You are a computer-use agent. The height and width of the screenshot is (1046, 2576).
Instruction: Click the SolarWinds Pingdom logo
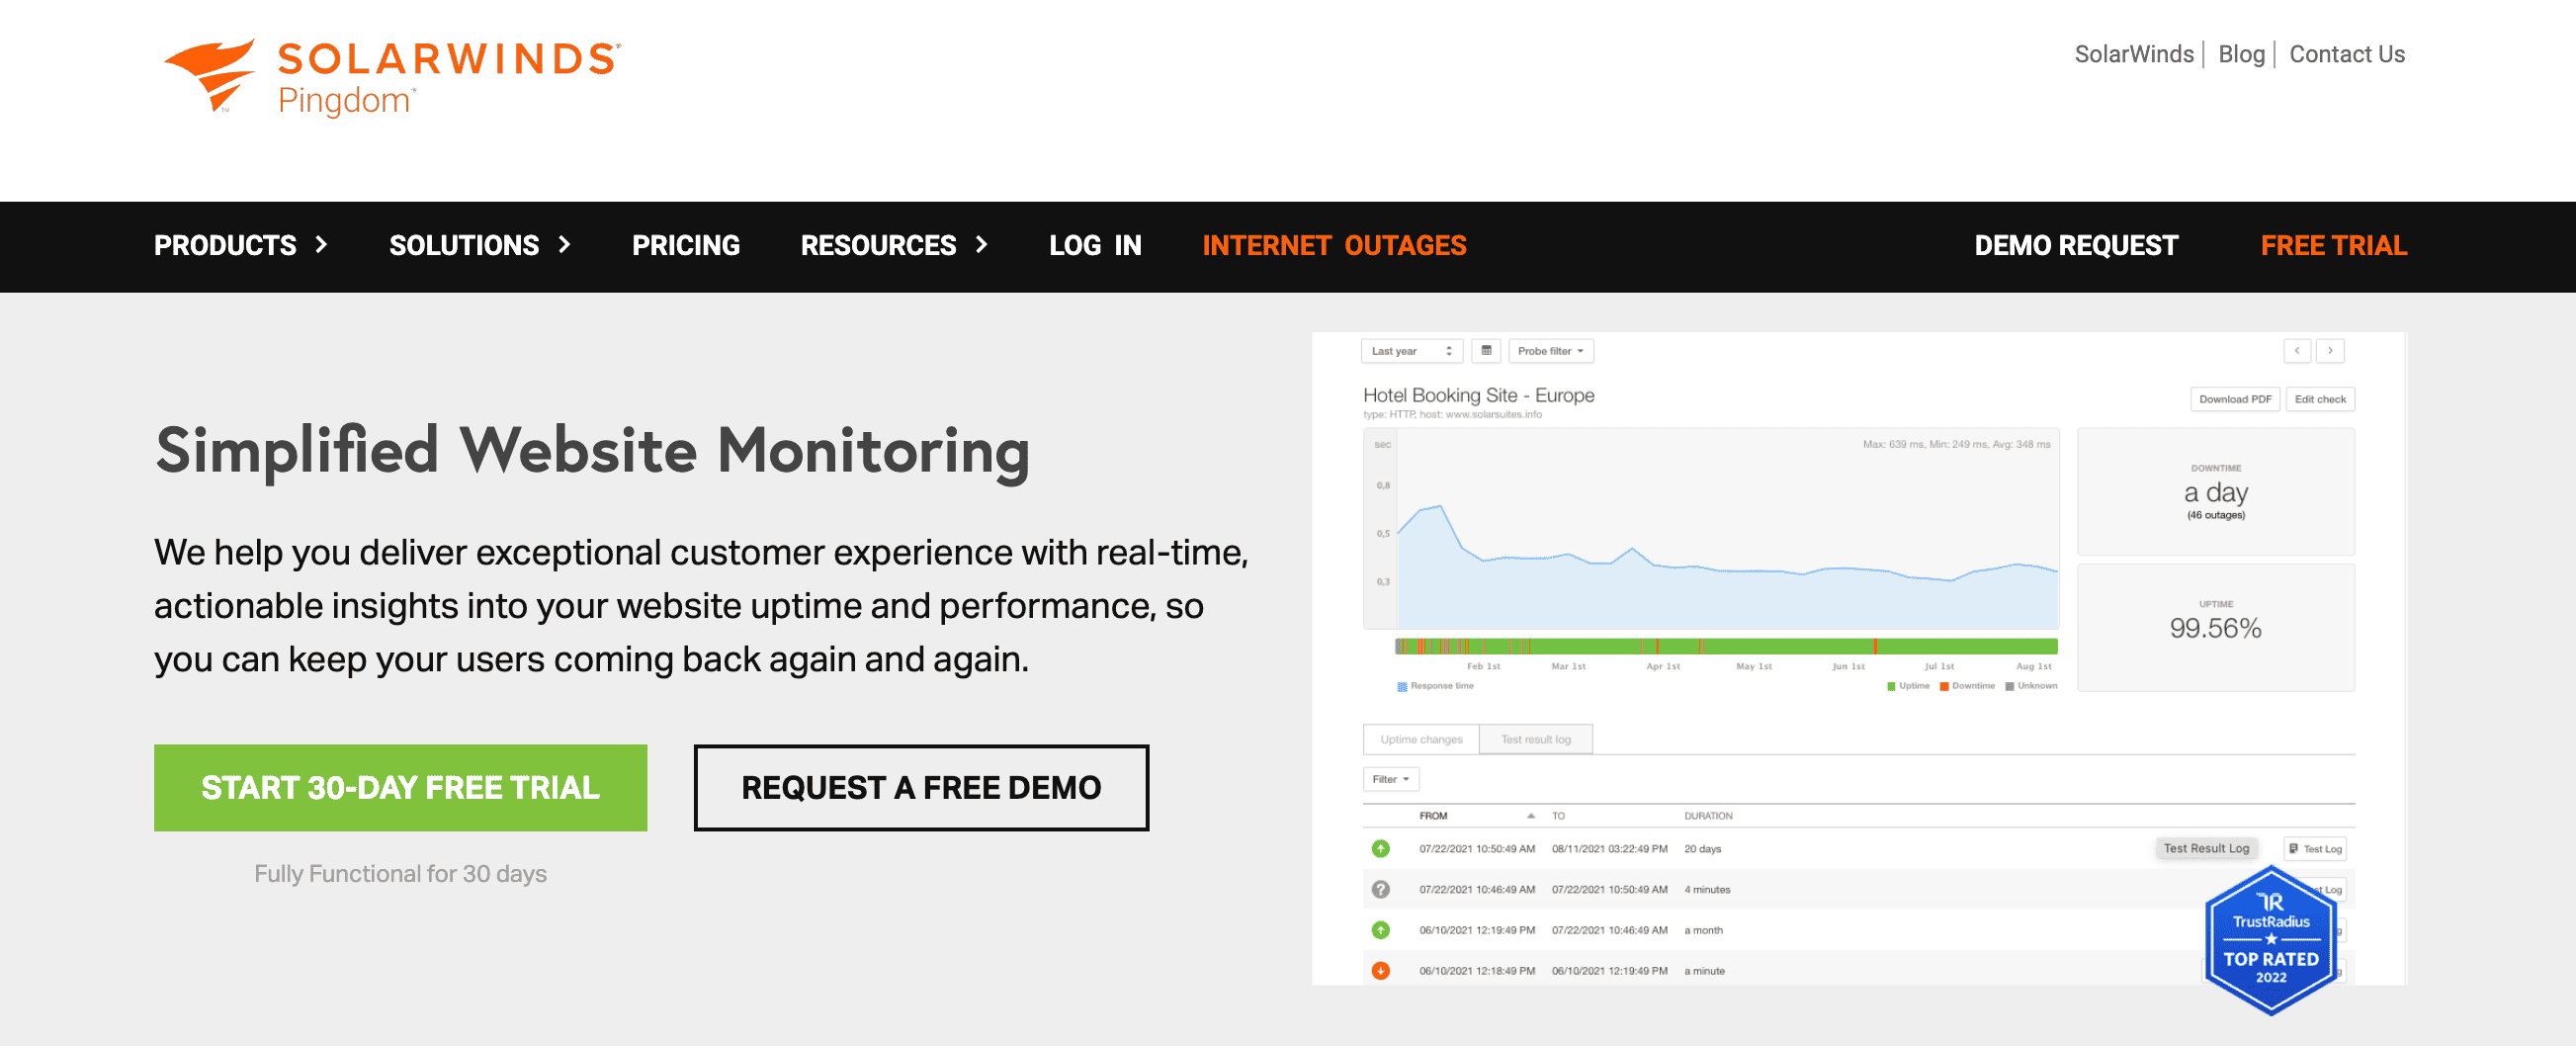(x=391, y=78)
